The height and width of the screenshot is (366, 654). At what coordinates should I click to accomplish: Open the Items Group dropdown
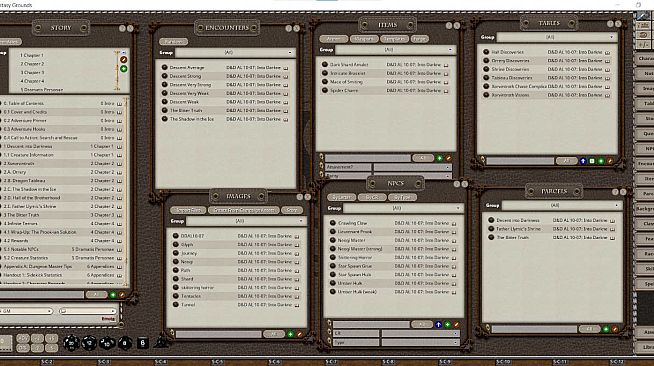coord(395,50)
